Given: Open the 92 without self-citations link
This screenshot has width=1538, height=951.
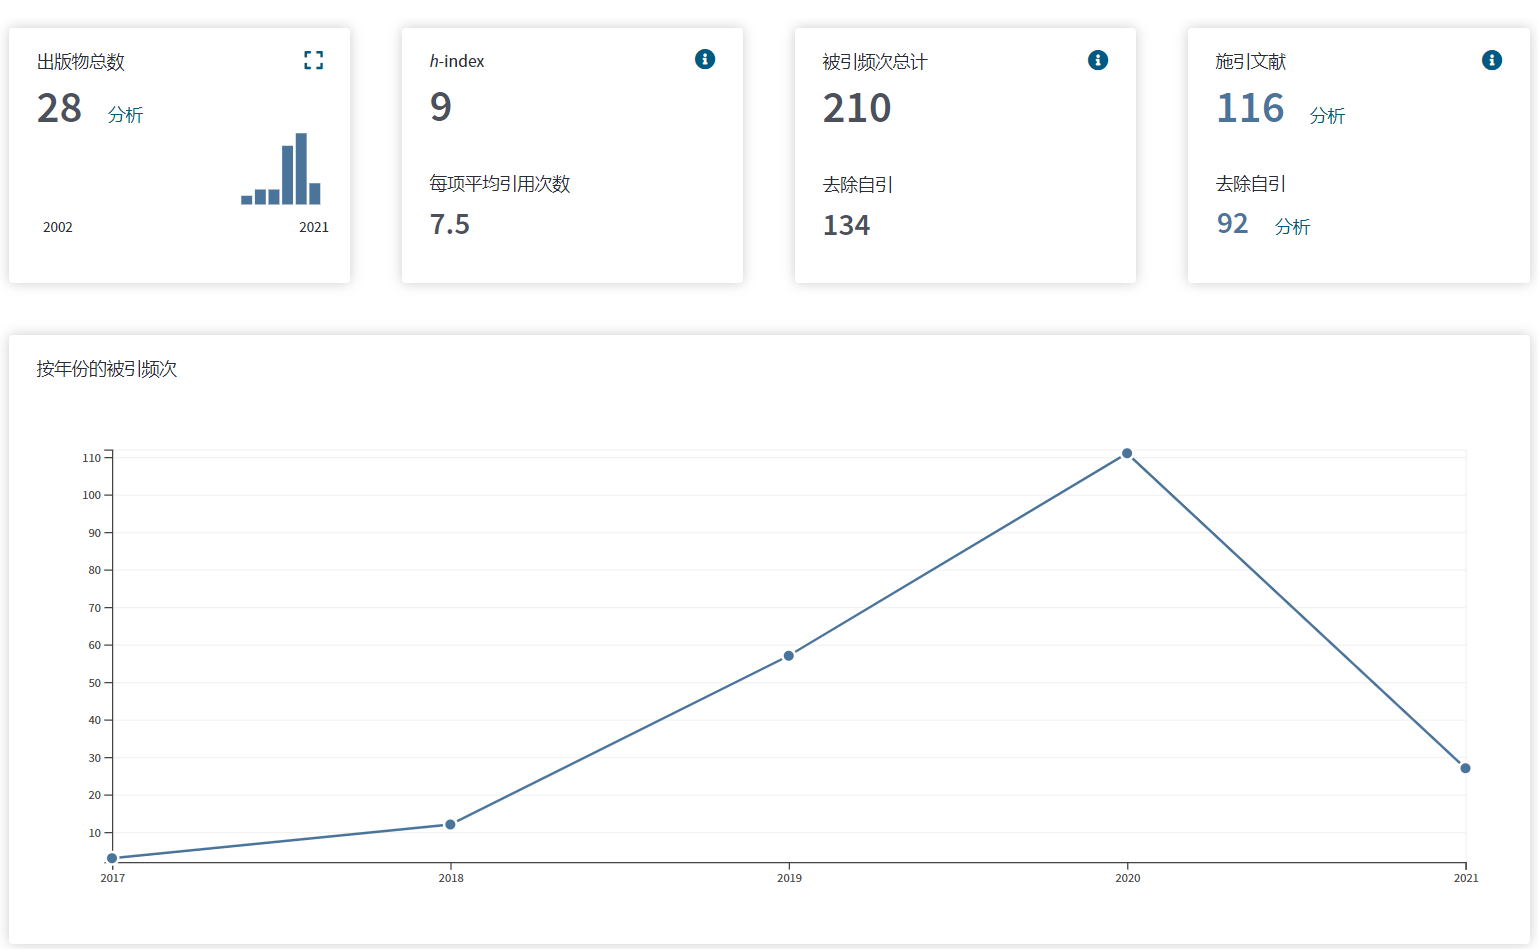Looking at the screenshot, I should (x=1232, y=223).
